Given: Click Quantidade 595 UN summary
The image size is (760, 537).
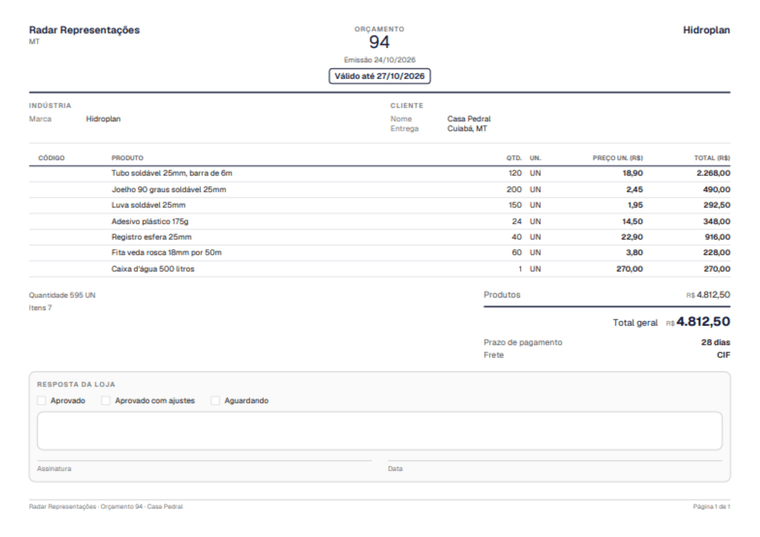Looking at the screenshot, I should coord(62,295).
